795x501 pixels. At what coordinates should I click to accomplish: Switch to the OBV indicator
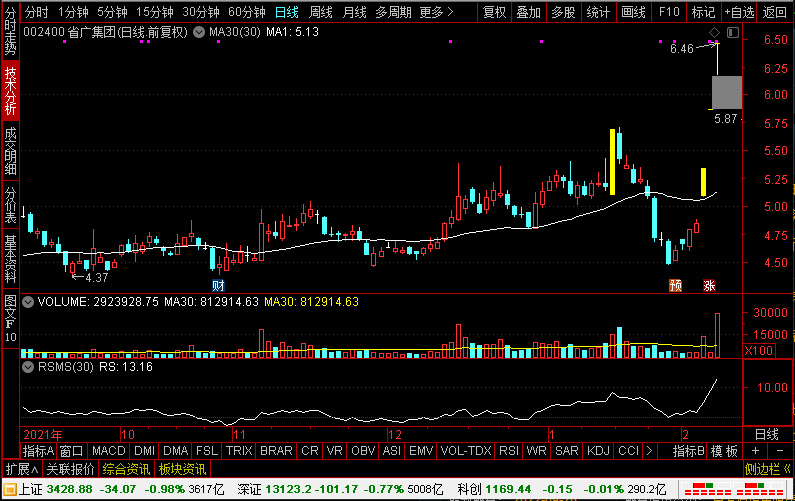(363, 451)
